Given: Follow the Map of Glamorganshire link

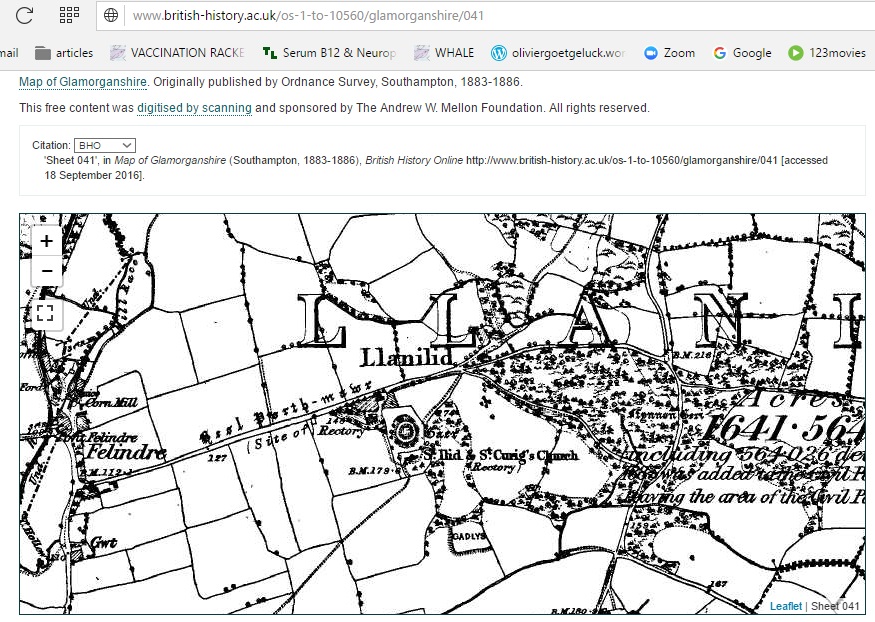Looking at the screenshot, I should (83, 82).
